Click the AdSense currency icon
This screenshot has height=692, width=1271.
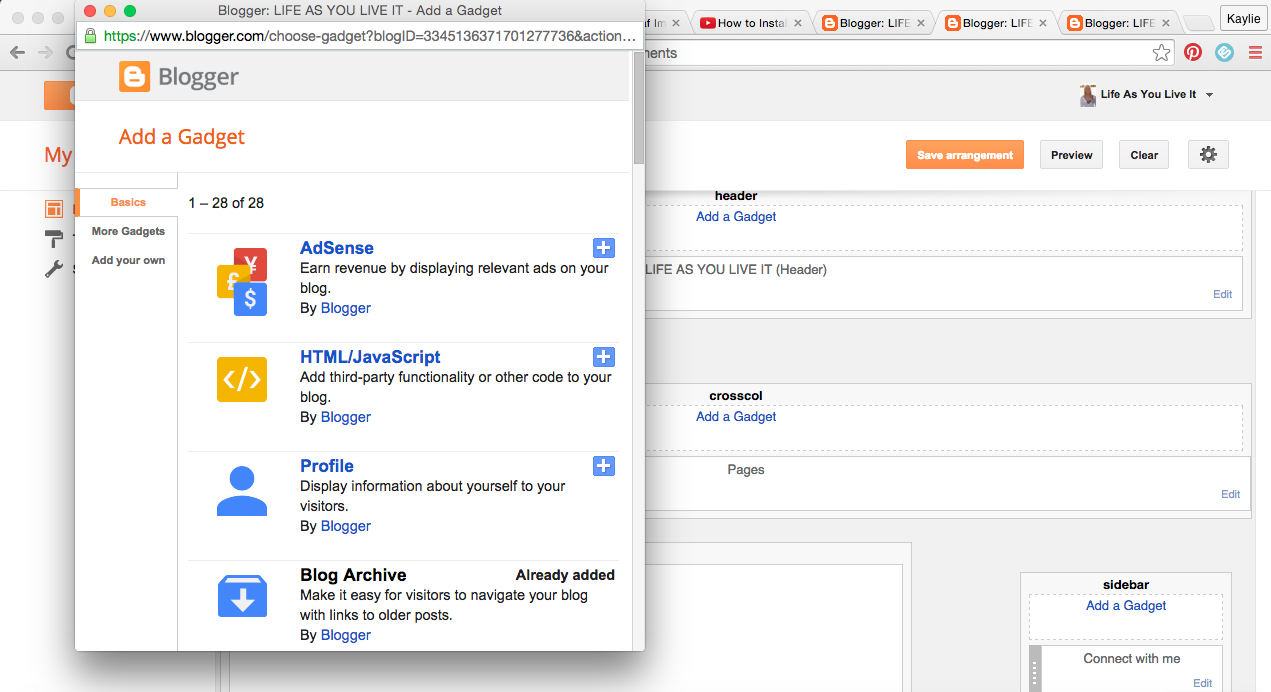tap(242, 282)
